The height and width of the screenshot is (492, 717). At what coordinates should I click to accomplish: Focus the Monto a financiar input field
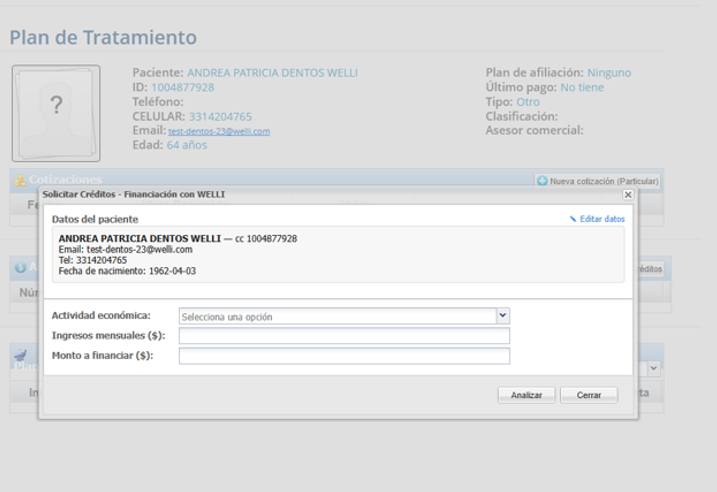point(344,356)
